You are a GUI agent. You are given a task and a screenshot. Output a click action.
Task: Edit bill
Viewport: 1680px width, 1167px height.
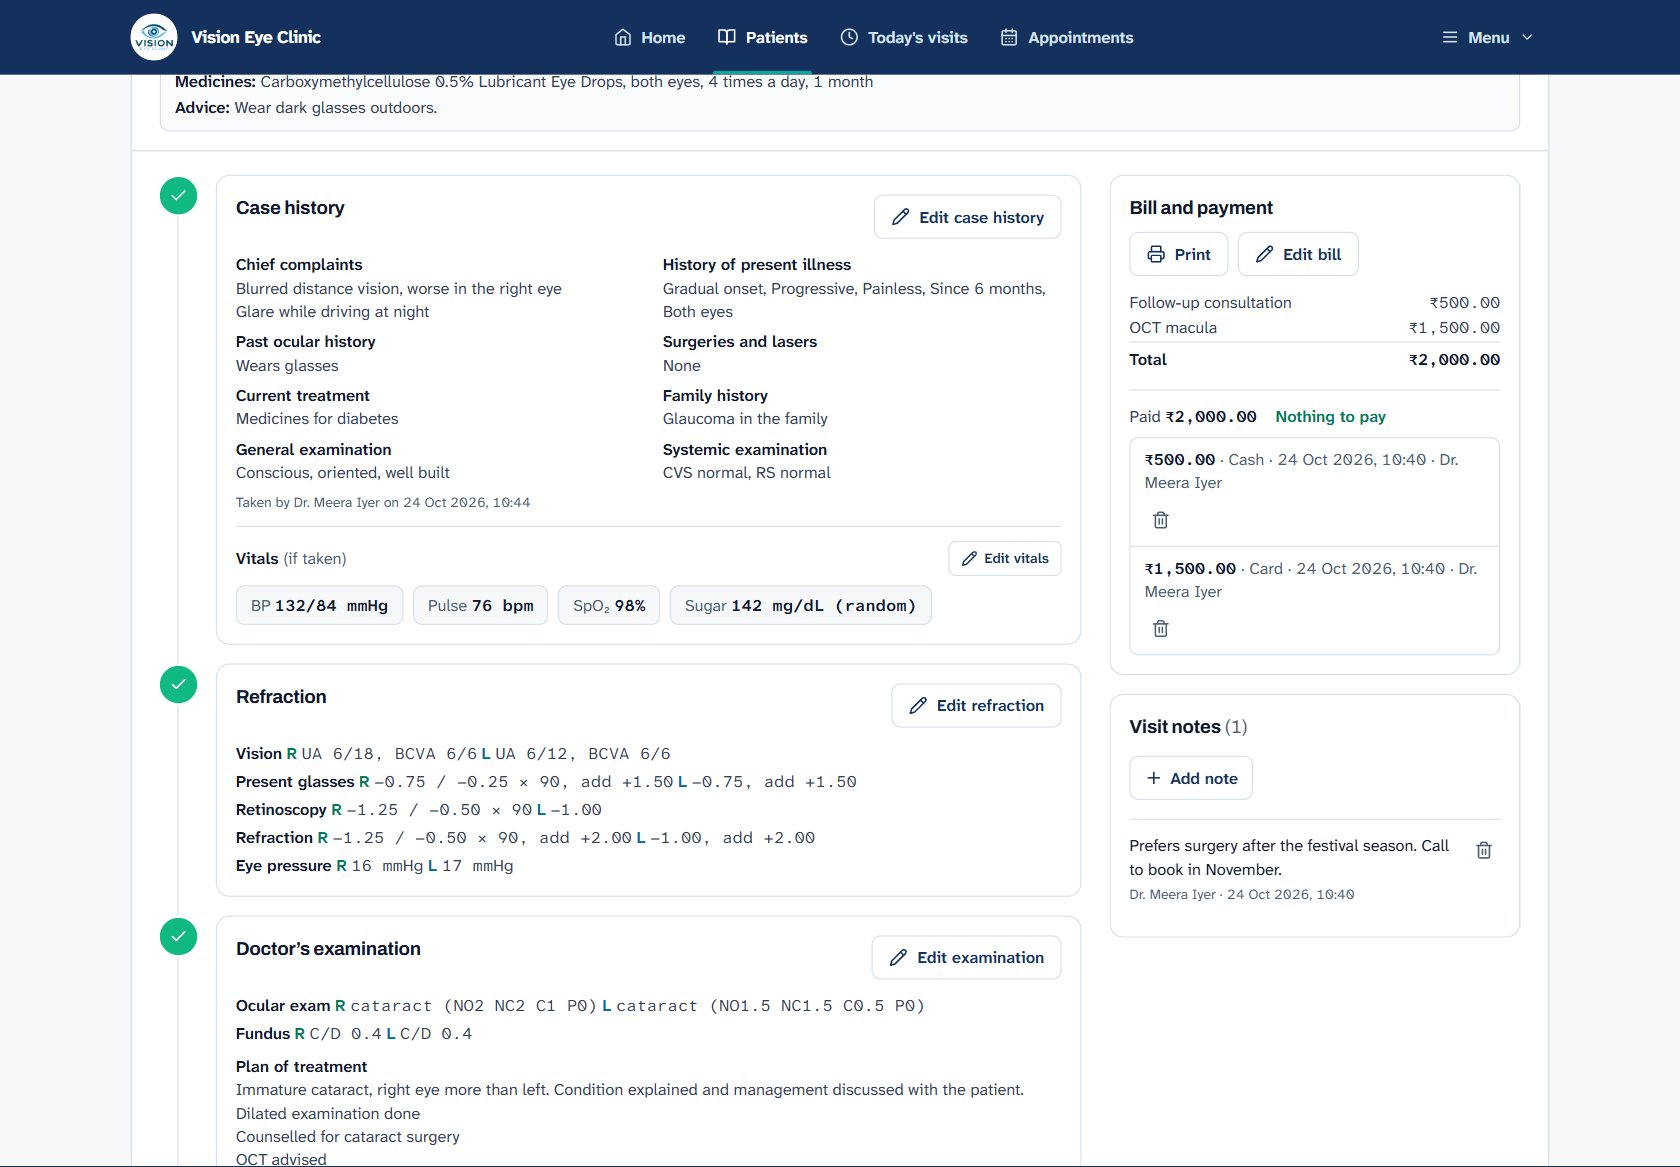pyautogui.click(x=1298, y=254)
